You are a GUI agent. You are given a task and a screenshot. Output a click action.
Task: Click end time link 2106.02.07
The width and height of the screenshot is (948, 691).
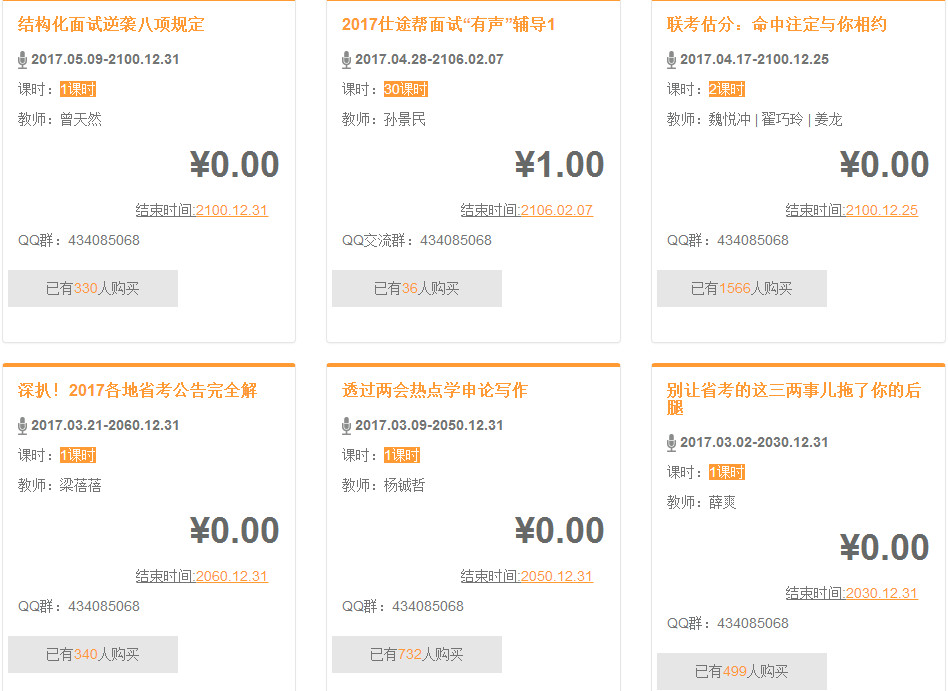coord(556,211)
